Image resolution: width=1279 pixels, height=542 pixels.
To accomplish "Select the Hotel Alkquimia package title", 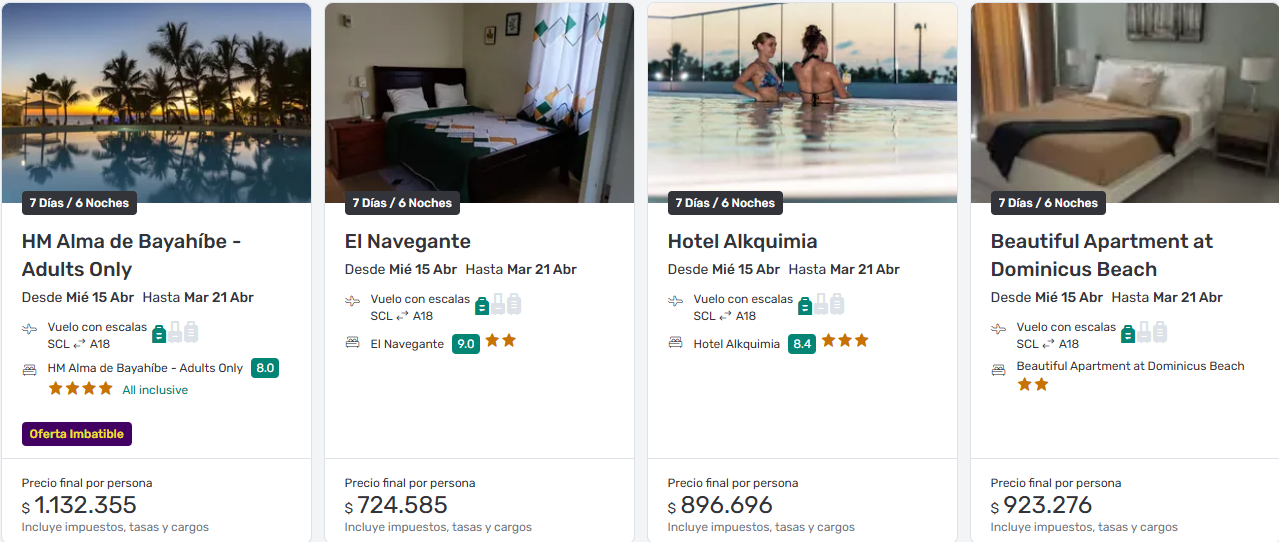I will click(743, 241).
